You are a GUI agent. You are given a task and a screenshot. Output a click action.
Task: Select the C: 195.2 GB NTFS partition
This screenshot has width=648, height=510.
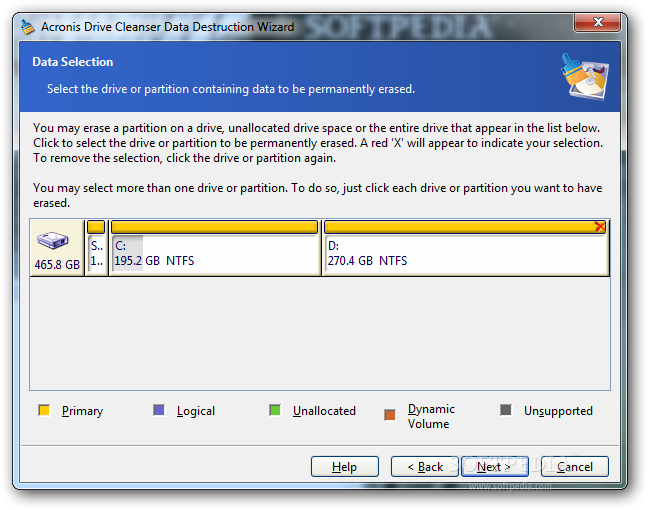point(214,248)
